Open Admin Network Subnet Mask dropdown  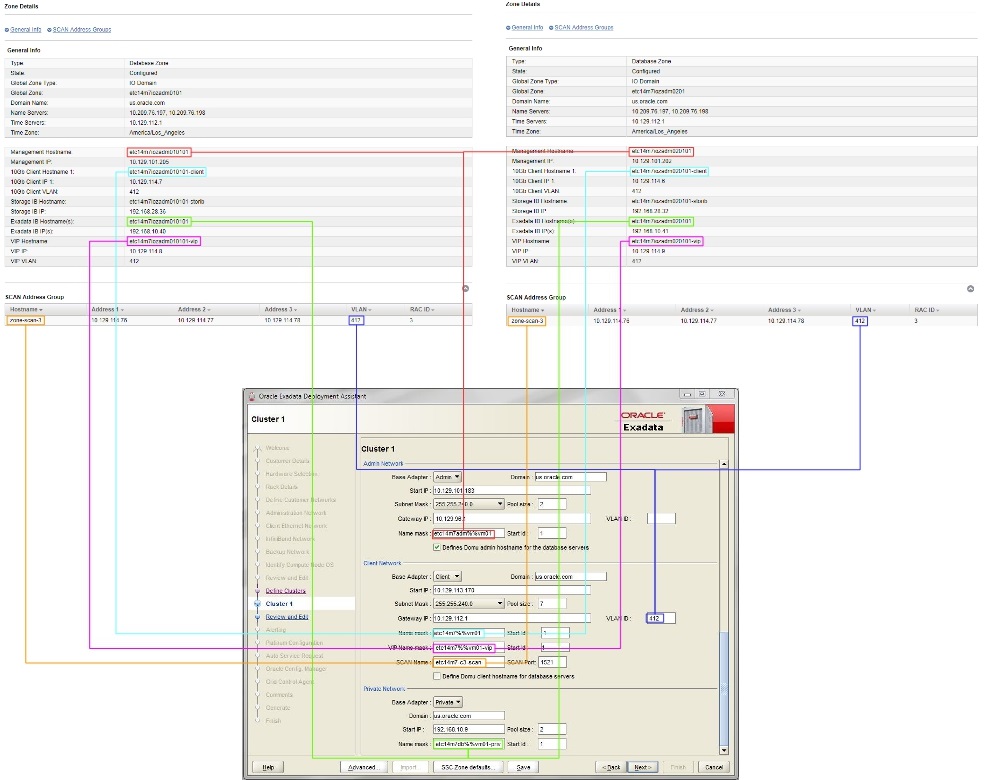(469, 504)
